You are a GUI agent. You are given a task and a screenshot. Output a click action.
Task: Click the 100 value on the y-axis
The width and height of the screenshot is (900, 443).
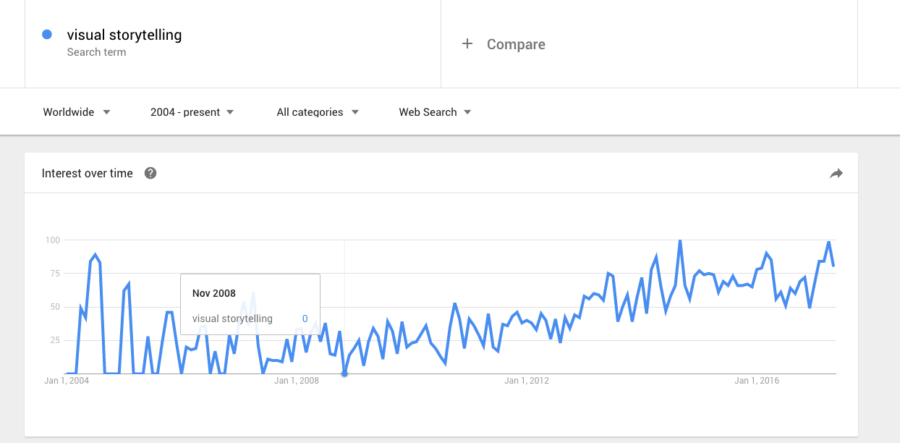(52, 240)
